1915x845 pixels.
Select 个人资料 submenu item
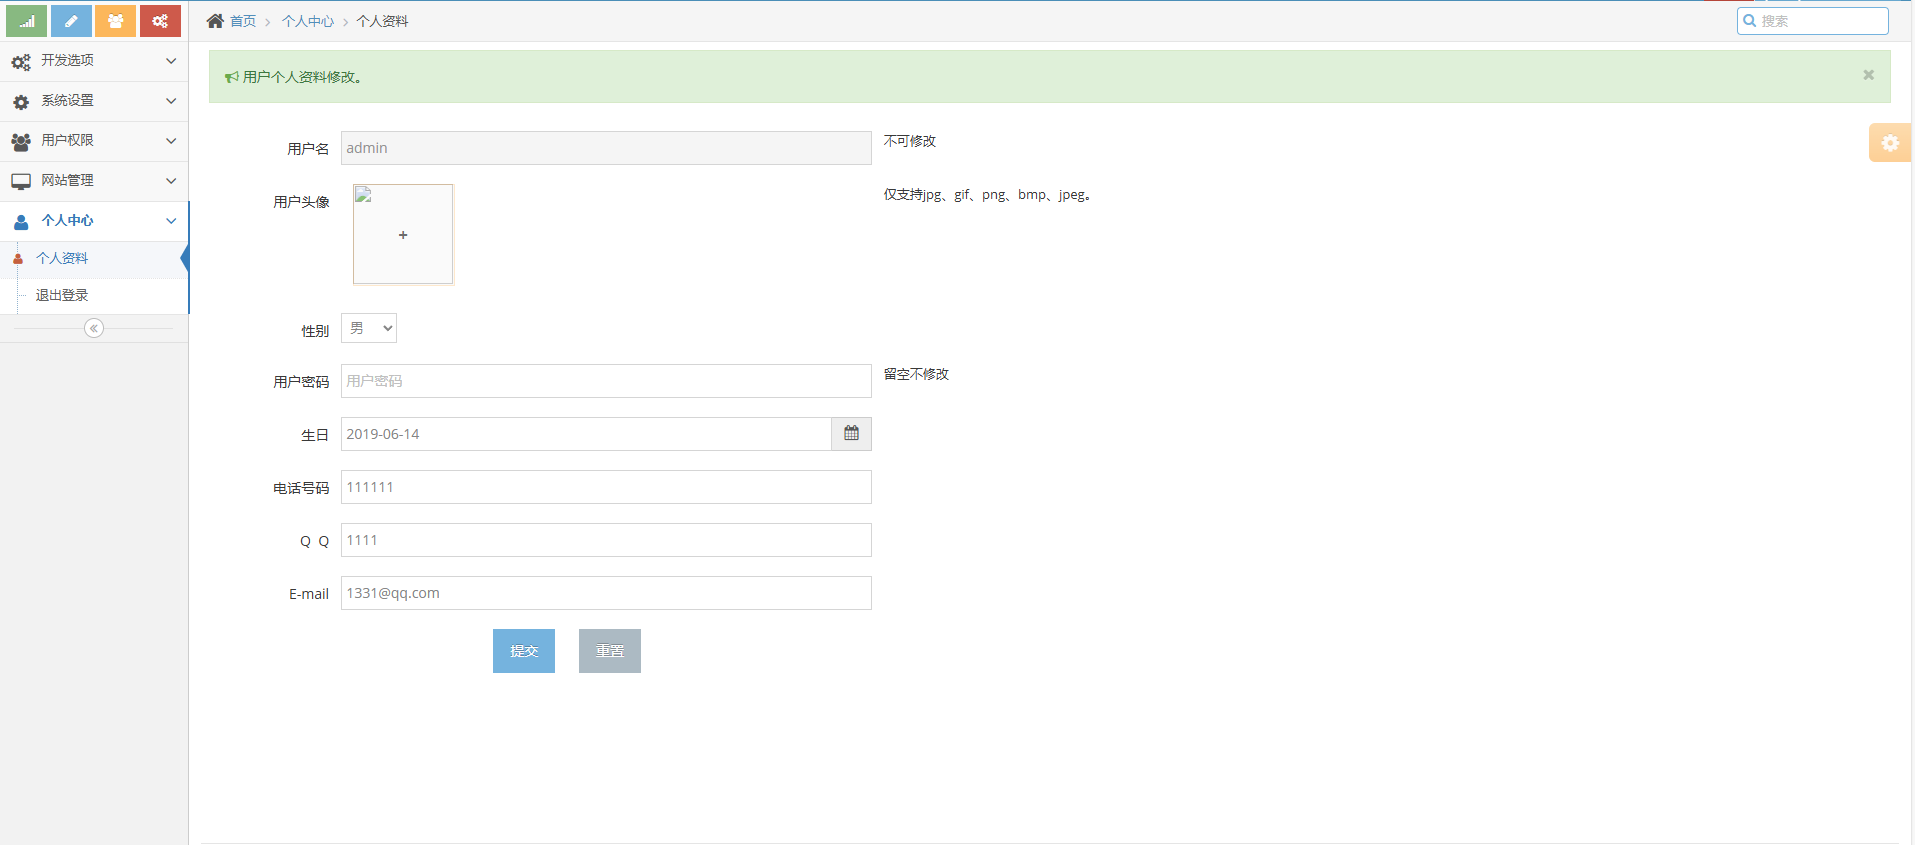point(94,259)
